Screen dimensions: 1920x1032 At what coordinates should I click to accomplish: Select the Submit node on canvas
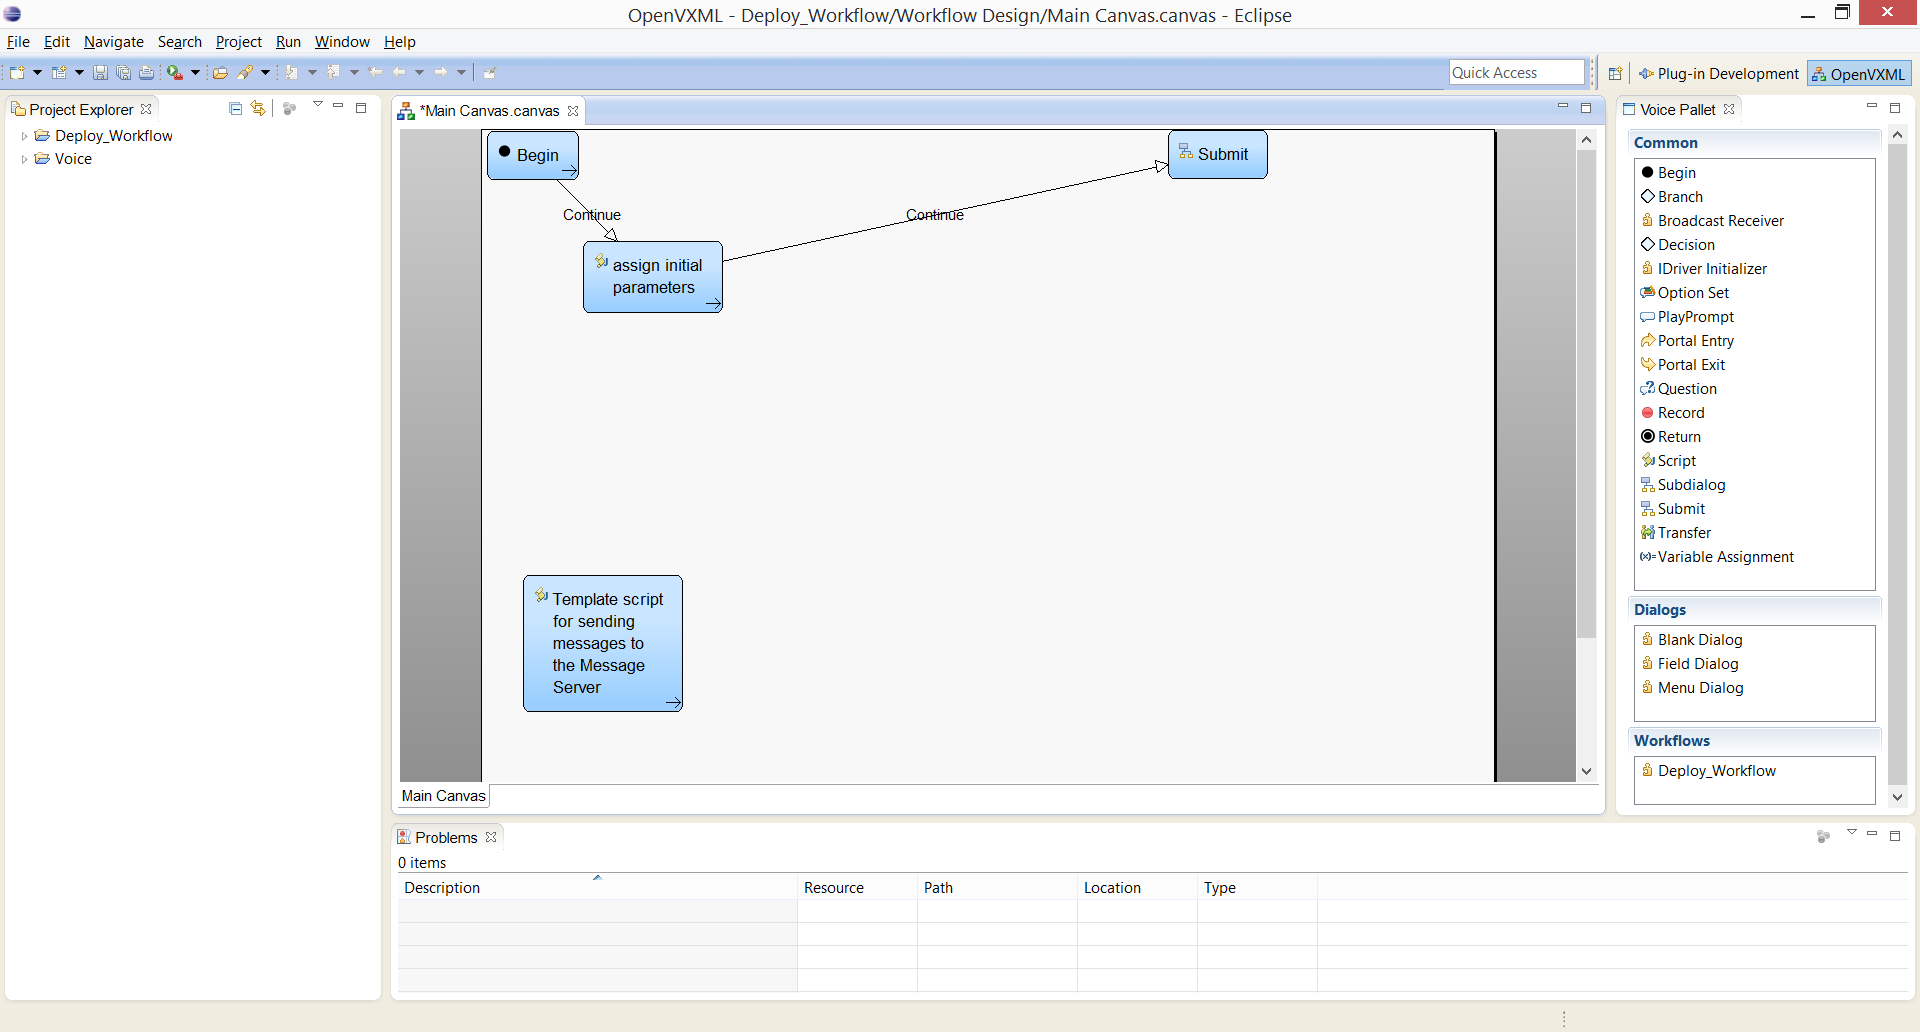1218,155
